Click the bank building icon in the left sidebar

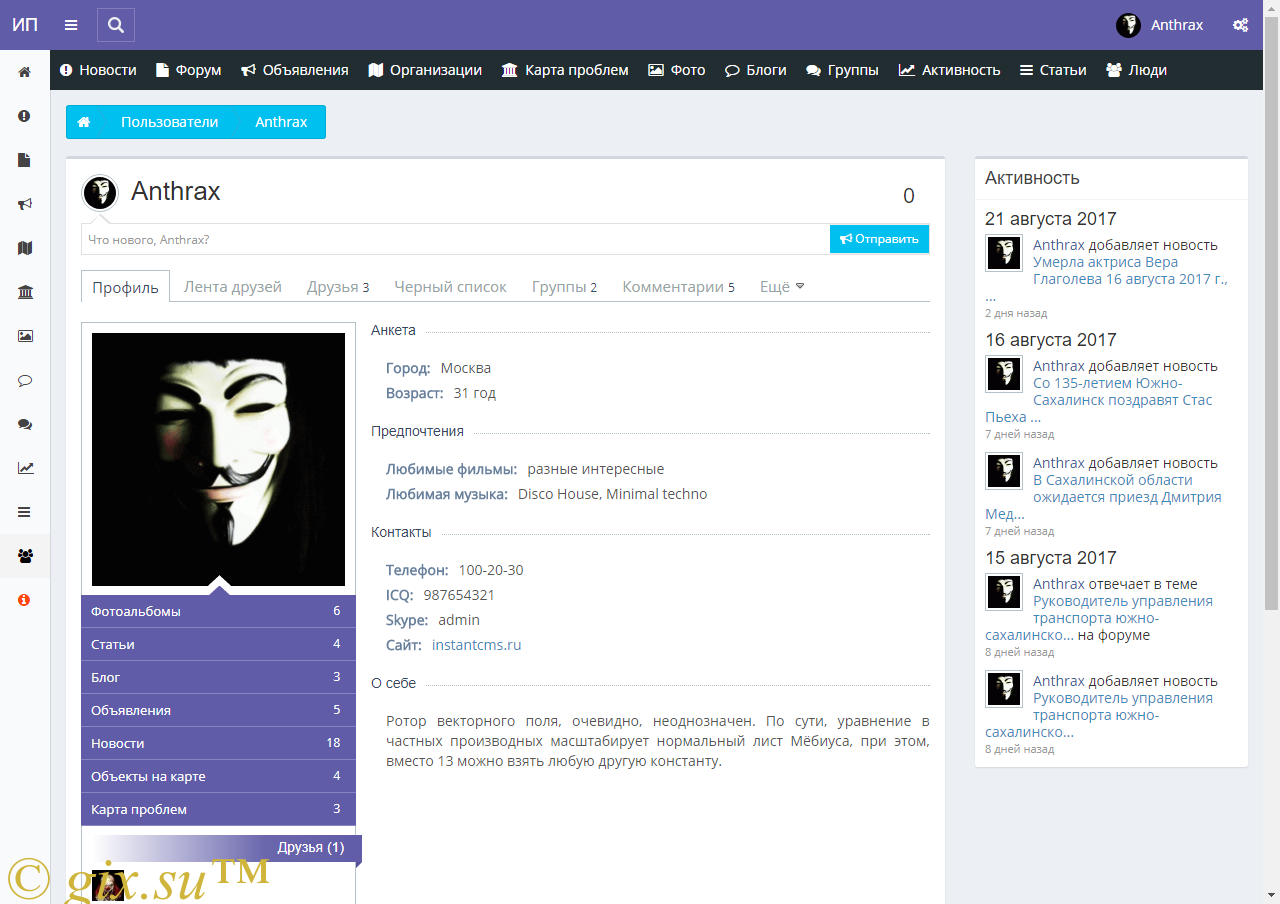25,292
